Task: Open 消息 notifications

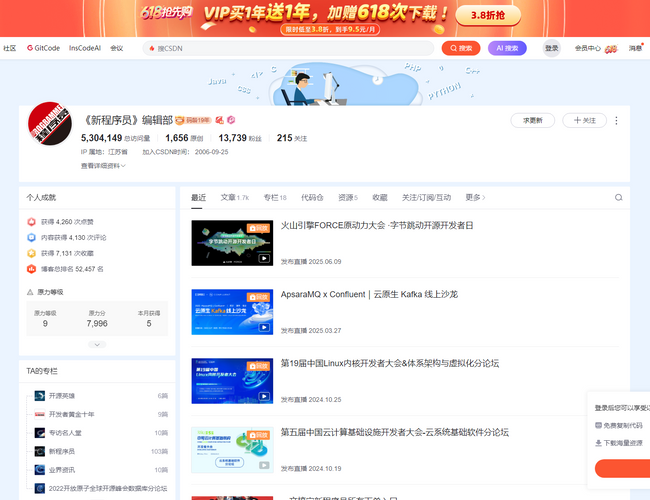Action: (x=635, y=48)
